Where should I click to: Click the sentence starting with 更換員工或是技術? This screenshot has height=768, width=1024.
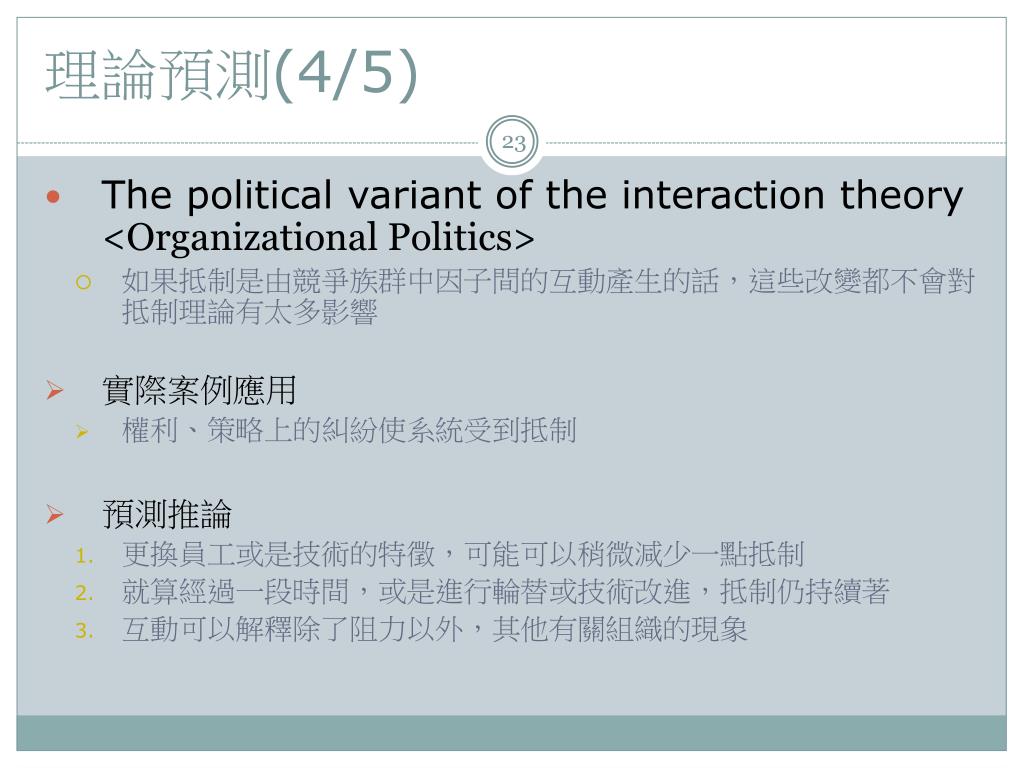click(x=462, y=554)
